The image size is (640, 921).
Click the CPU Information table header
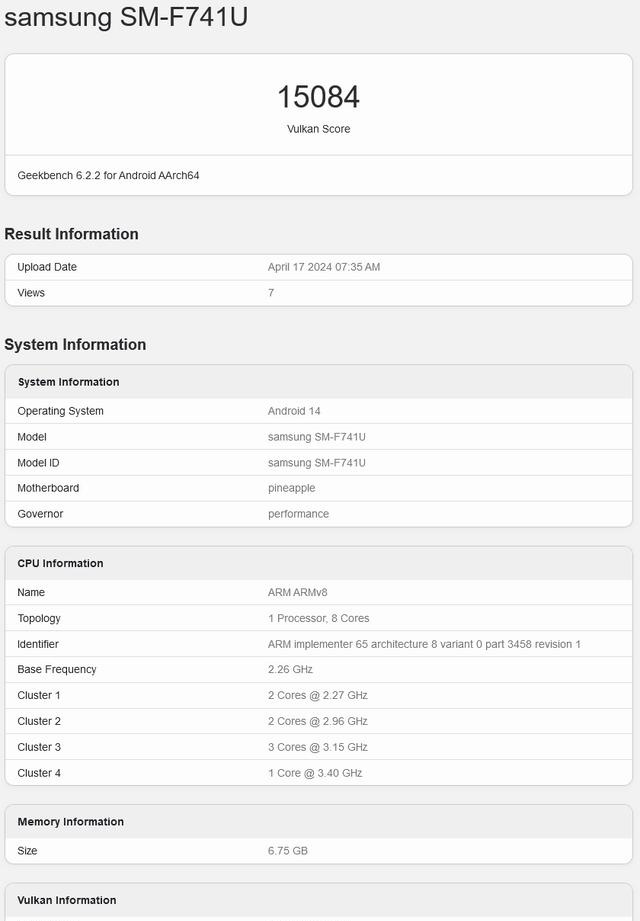click(x=318, y=563)
